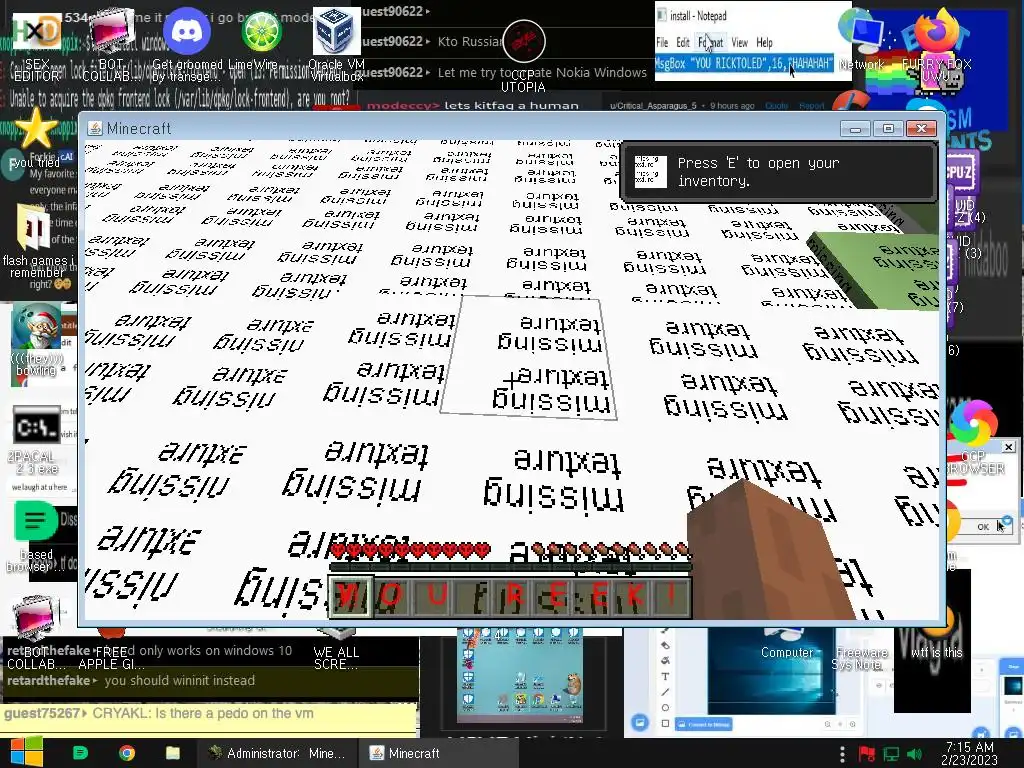Screen dimensions: 1024x768
Task: Select the text T tool in the background drawing app
Action: click(665, 676)
